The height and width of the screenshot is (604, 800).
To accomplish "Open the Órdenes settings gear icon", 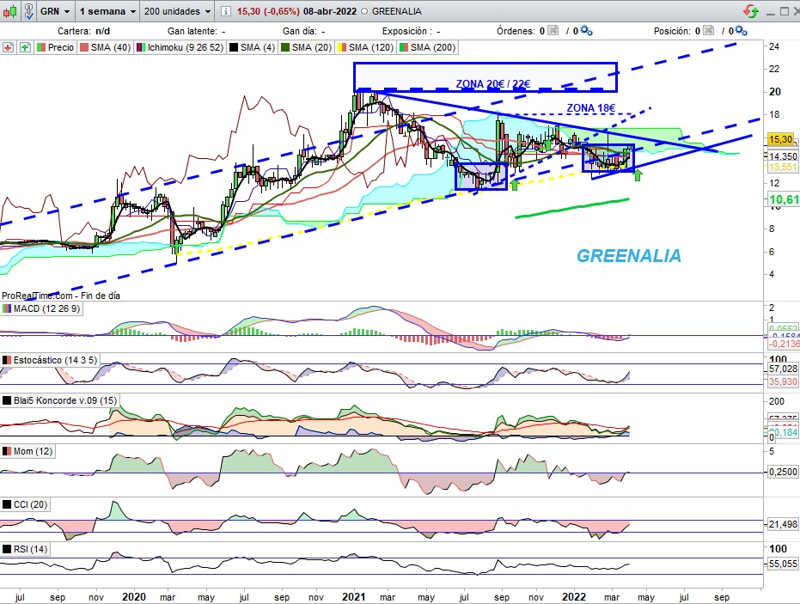I will click(x=586, y=31).
